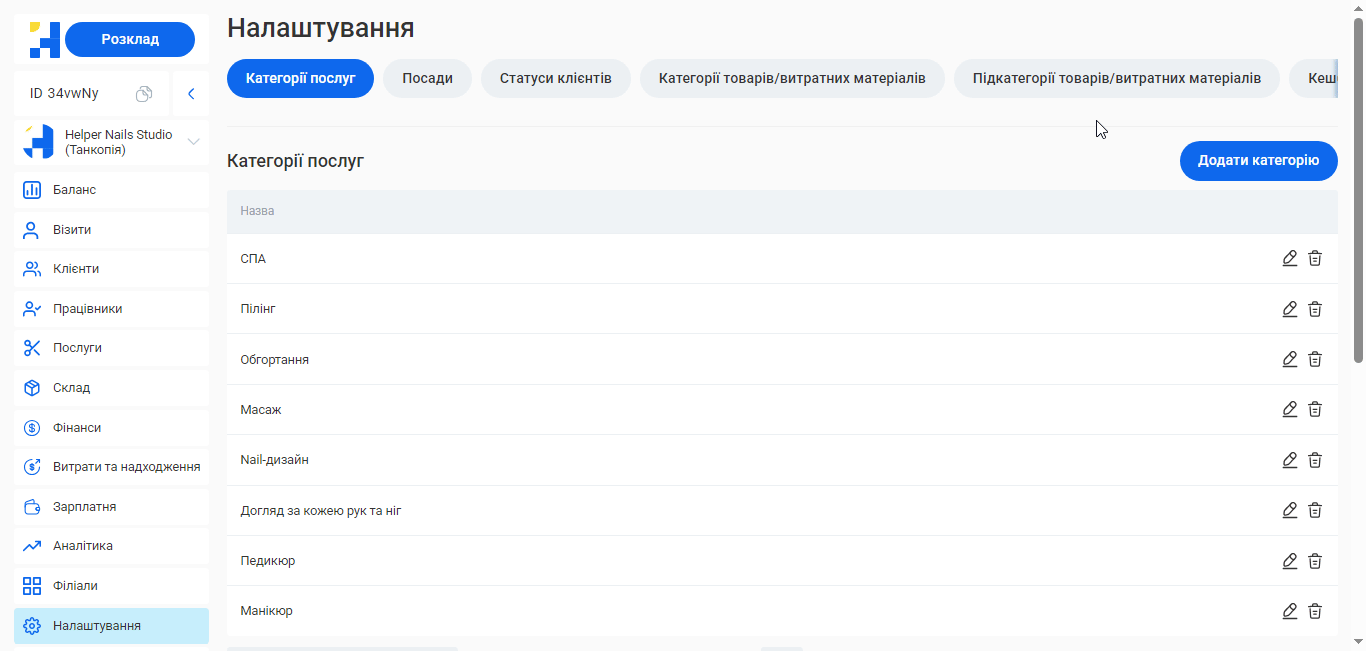
Task: Expand the Helper Nails Studio dropdown
Action: (x=193, y=141)
